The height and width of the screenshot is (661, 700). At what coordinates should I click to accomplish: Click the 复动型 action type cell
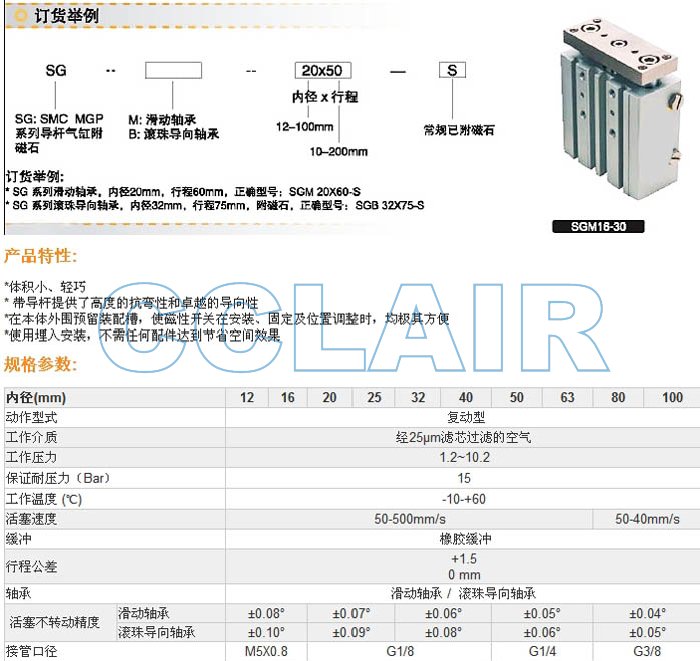[x=465, y=417]
